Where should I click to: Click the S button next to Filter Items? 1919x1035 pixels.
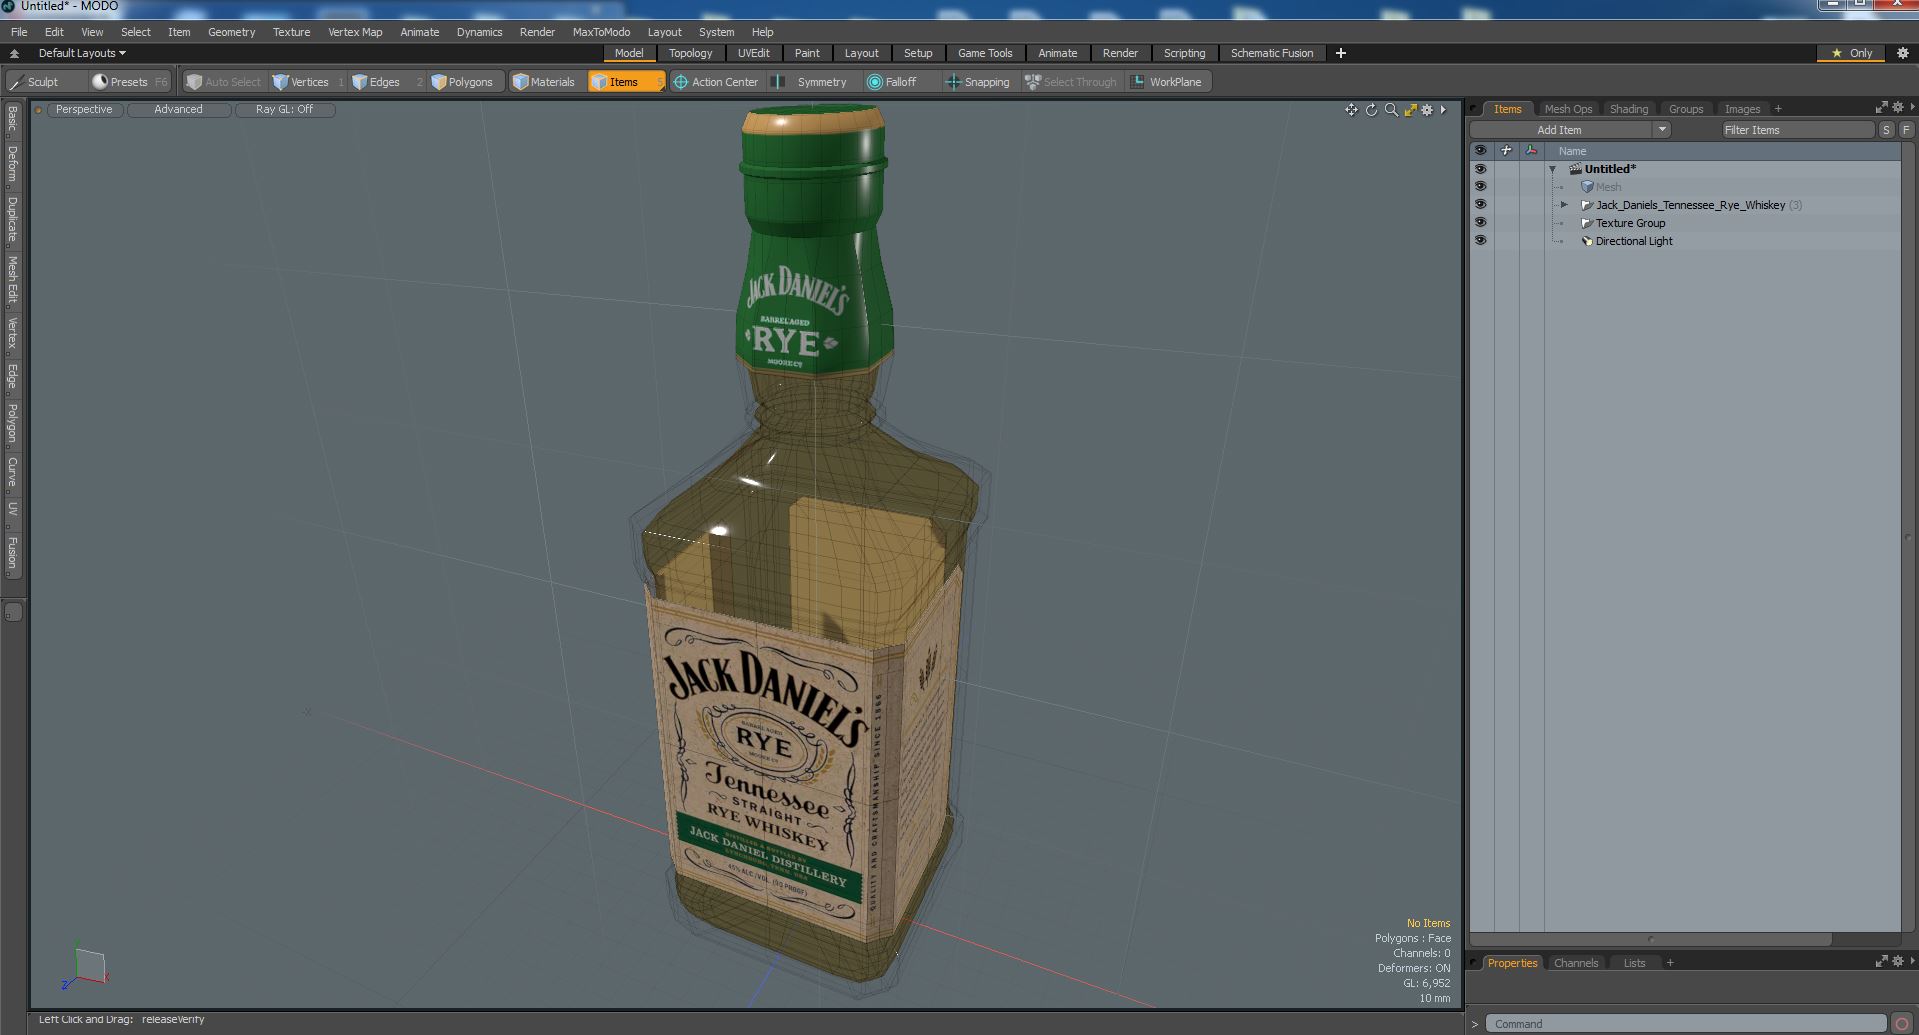(x=1886, y=130)
